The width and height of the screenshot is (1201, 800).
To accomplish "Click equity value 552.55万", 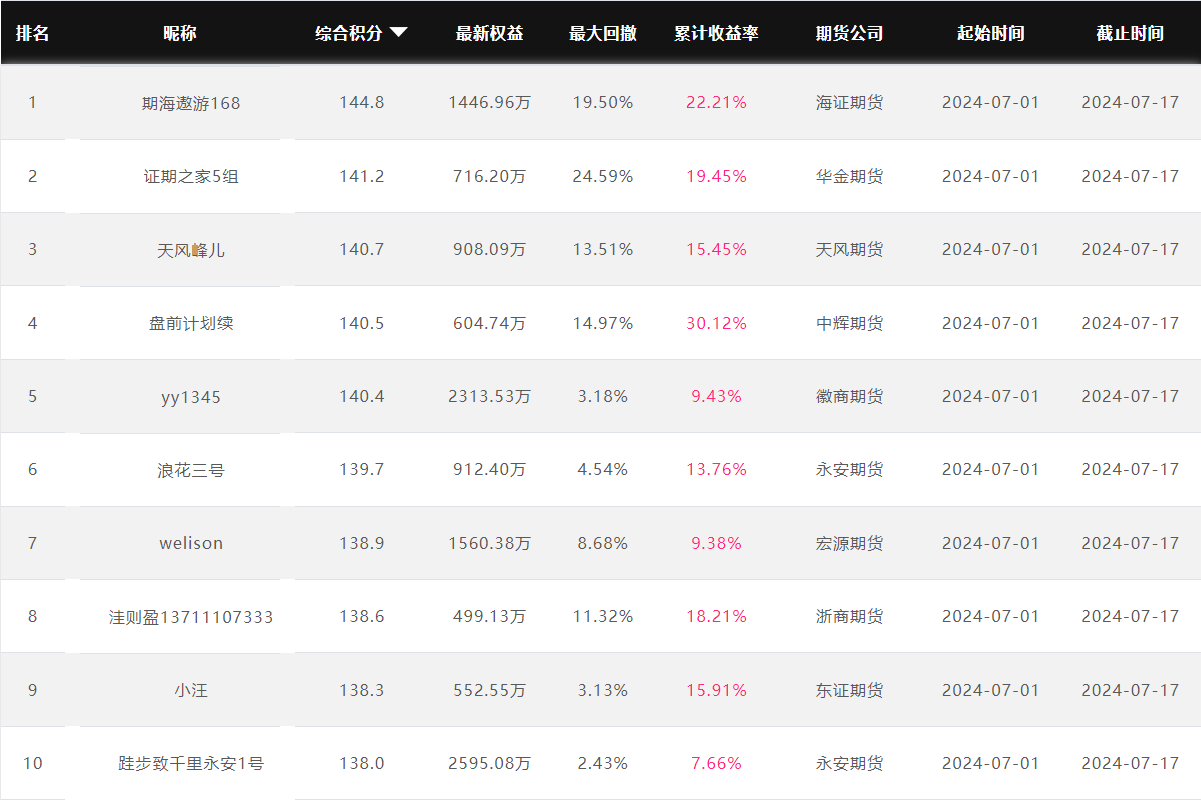I will pyautogui.click(x=489, y=690).
